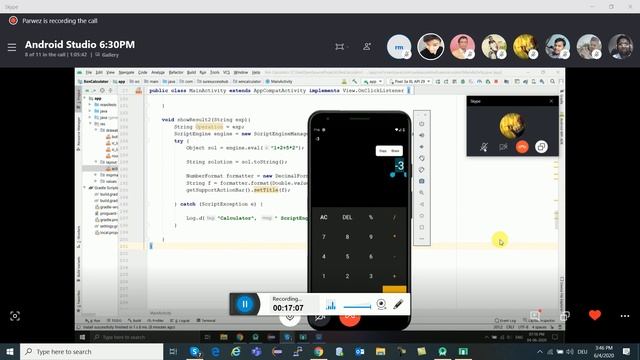640x360 pixels.
Task: Click the build hammer icon in Android Studio
Action: (354, 81)
